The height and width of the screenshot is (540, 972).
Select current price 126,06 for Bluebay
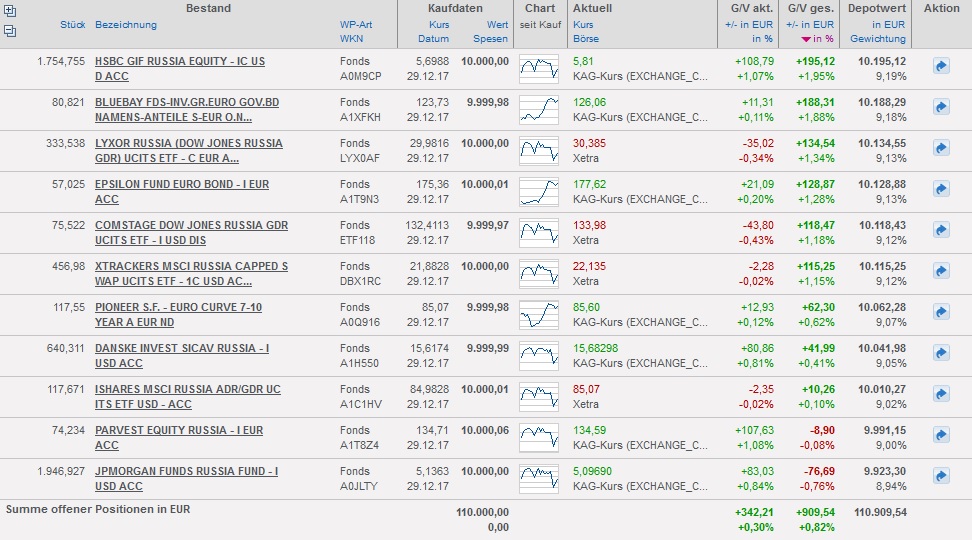pos(590,102)
